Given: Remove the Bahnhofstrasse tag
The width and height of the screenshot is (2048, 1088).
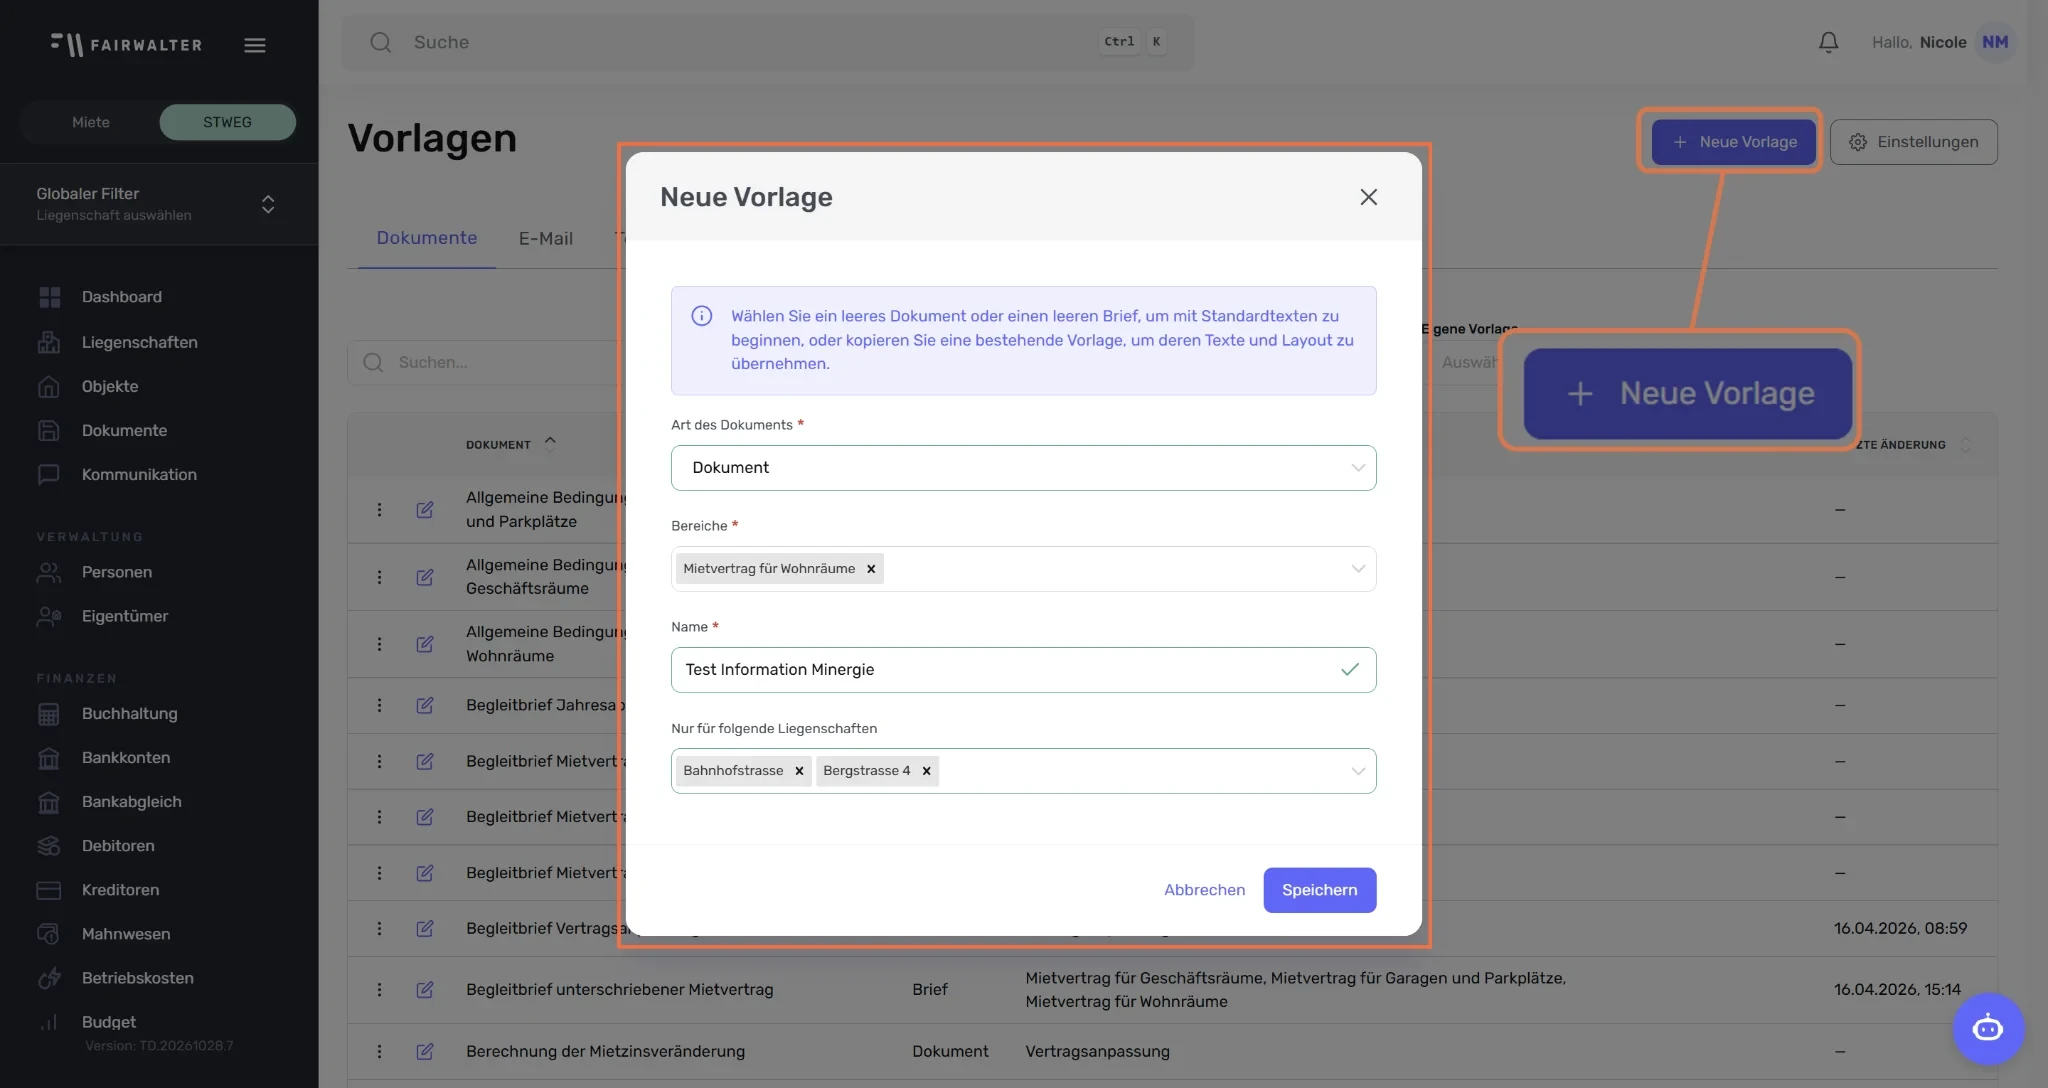Looking at the screenshot, I should [799, 771].
